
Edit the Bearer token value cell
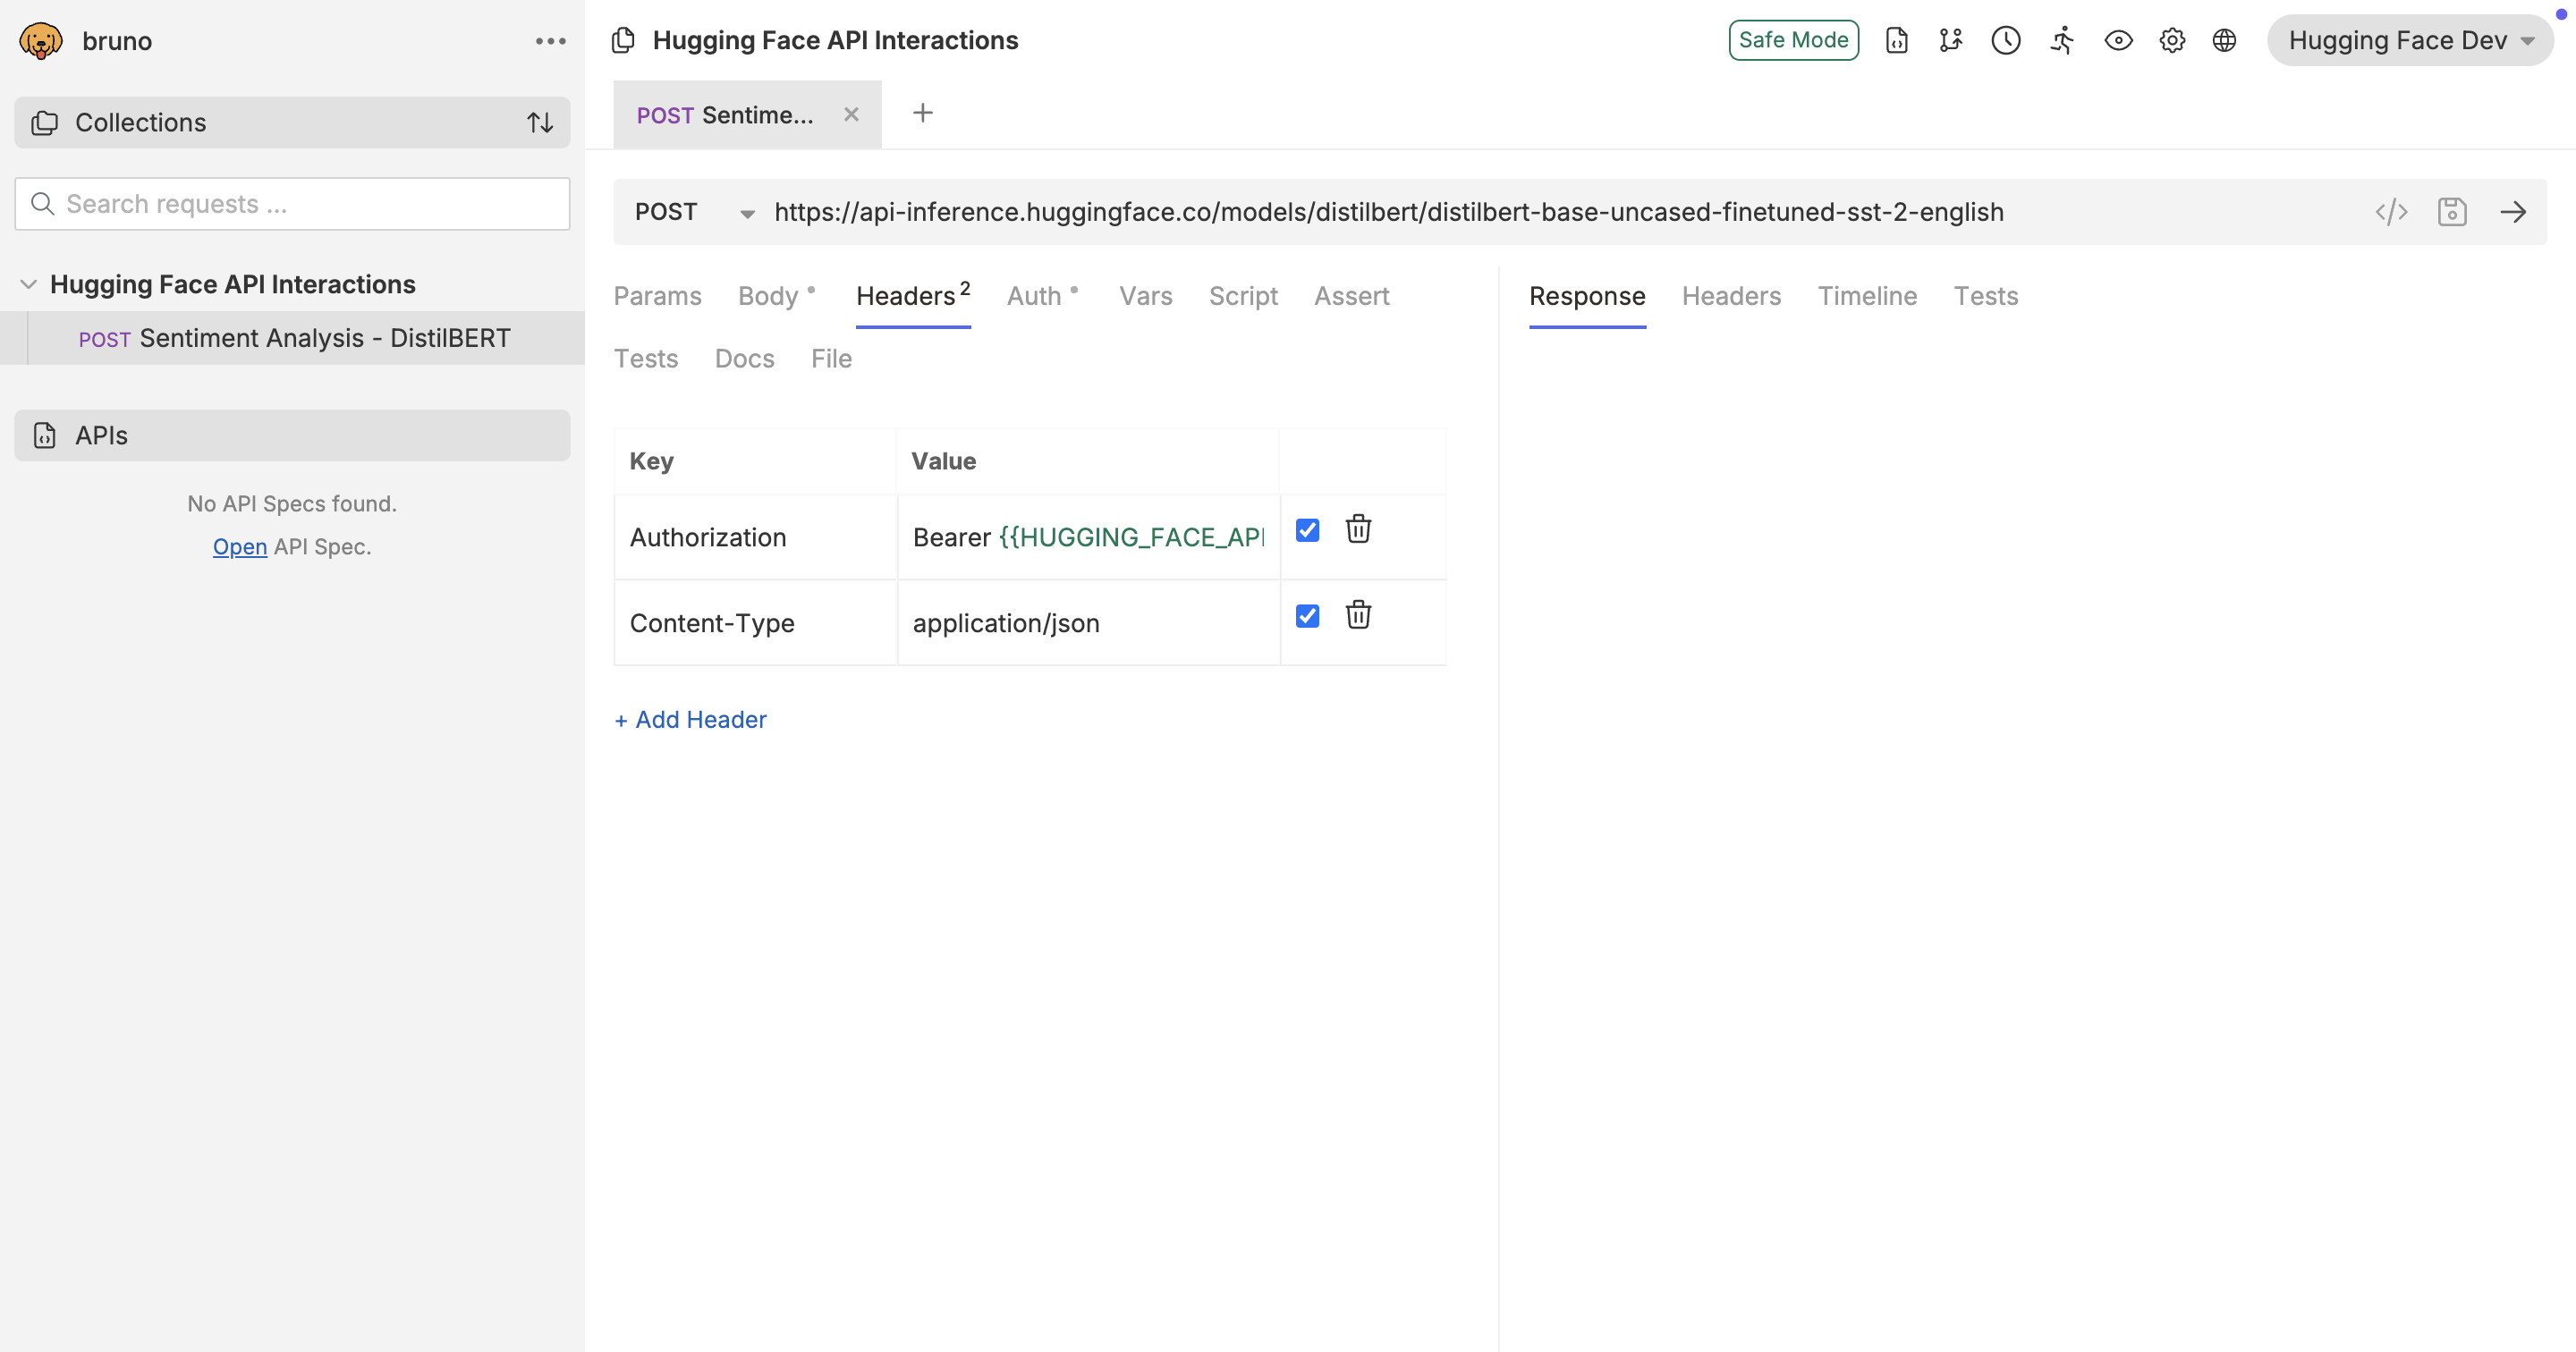[x=1089, y=538]
